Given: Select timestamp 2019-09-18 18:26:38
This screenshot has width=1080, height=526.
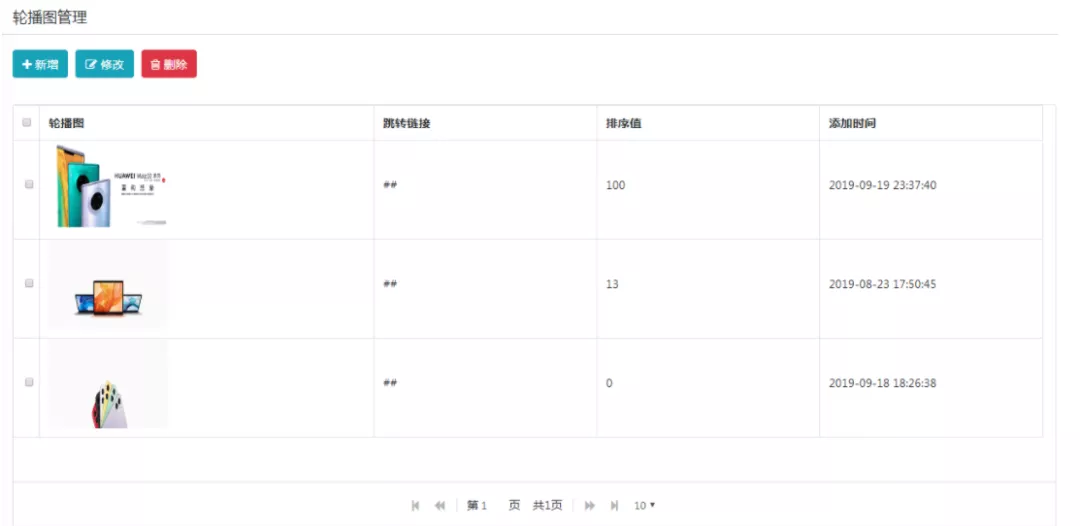Looking at the screenshot, I should (882, 383).
